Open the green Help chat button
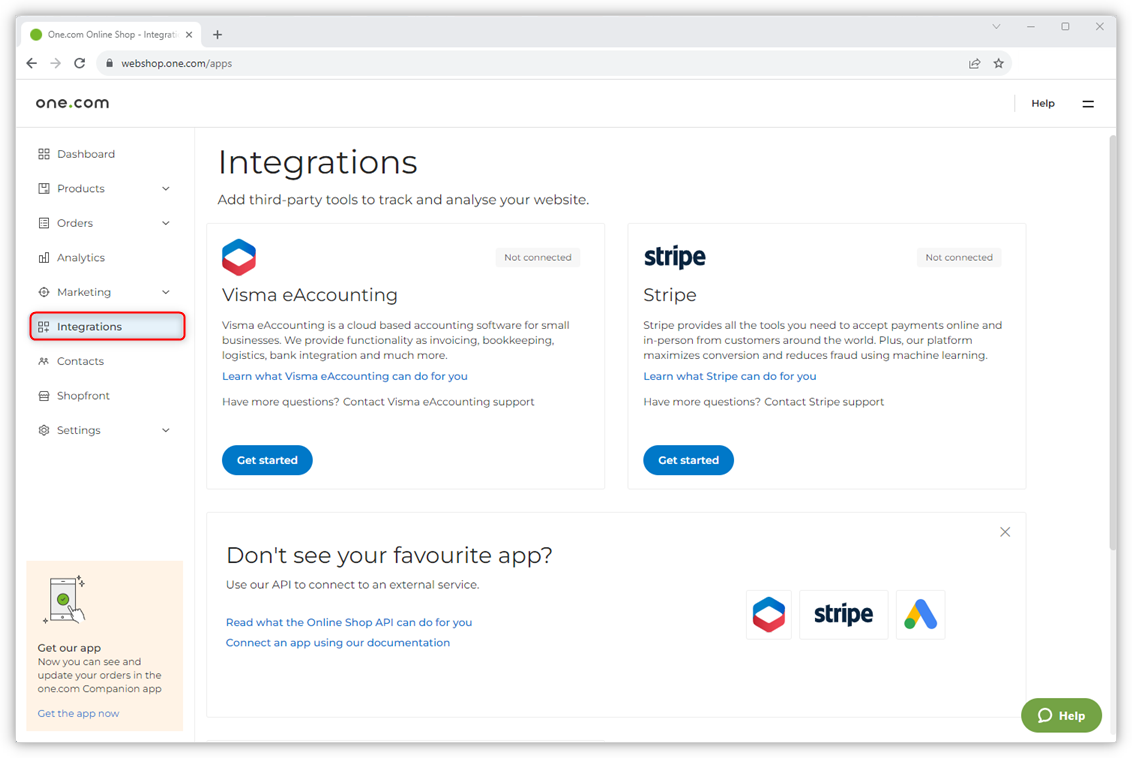 [x=1061, y=715]
